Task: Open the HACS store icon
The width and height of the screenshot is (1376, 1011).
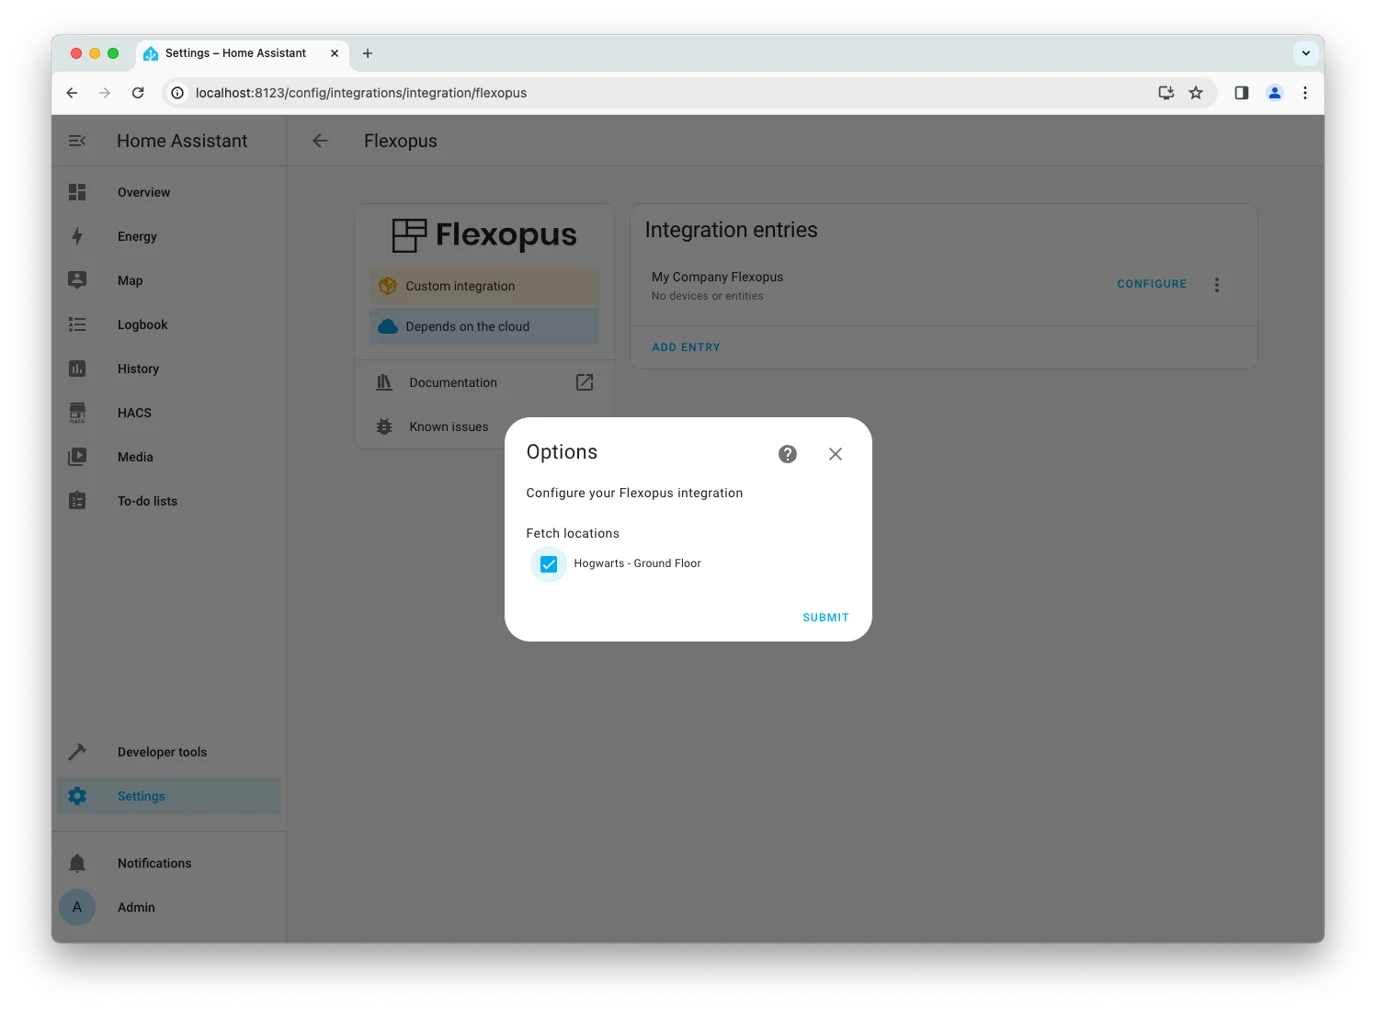Action: (77, 413)
